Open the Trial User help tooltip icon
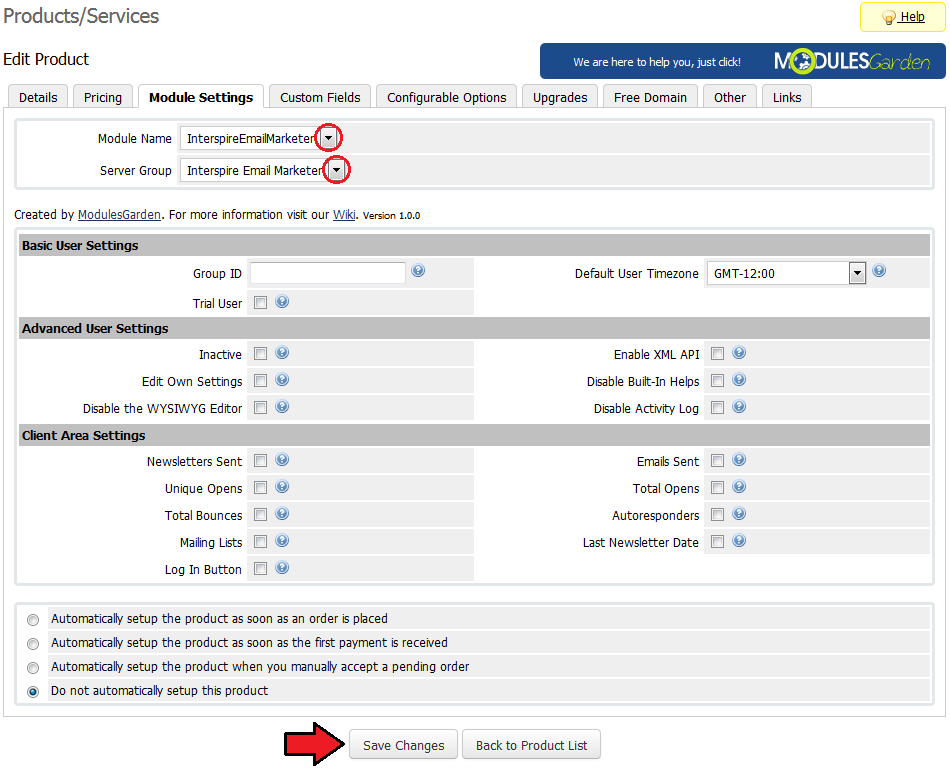This screenshot has height=770, width=950. pos(282,302)
